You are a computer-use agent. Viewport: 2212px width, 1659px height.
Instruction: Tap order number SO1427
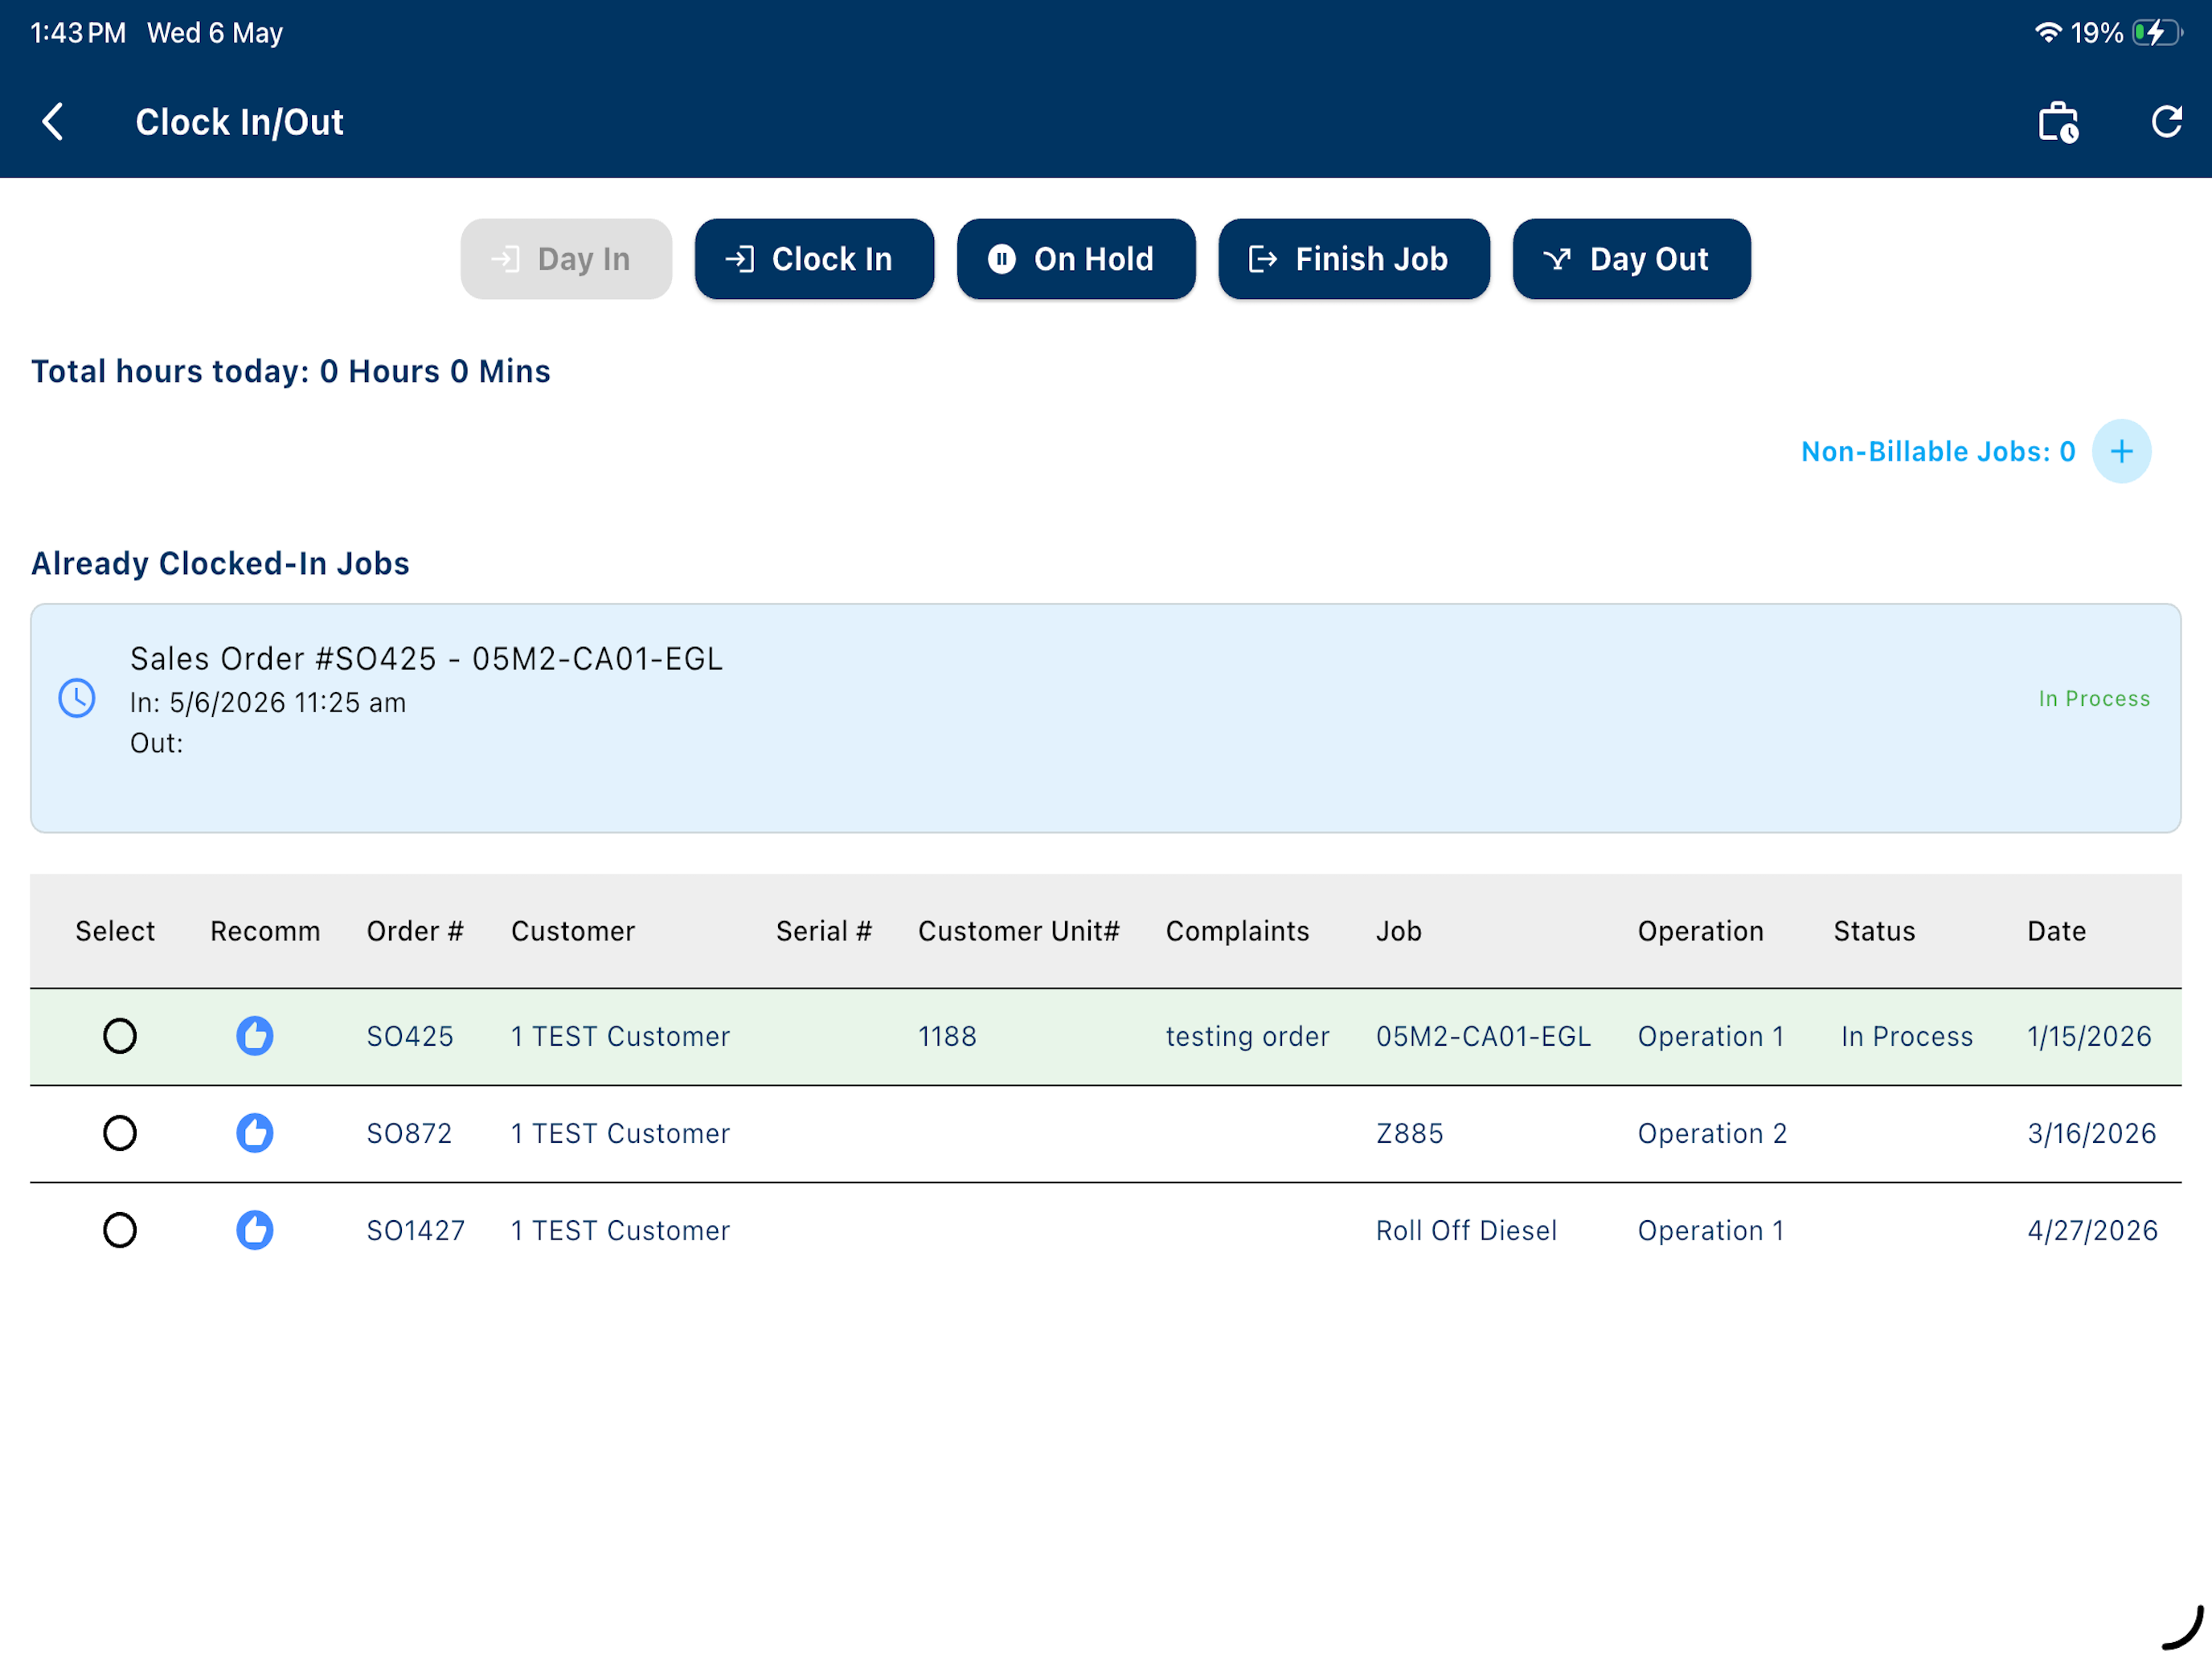pos(416,1230)
